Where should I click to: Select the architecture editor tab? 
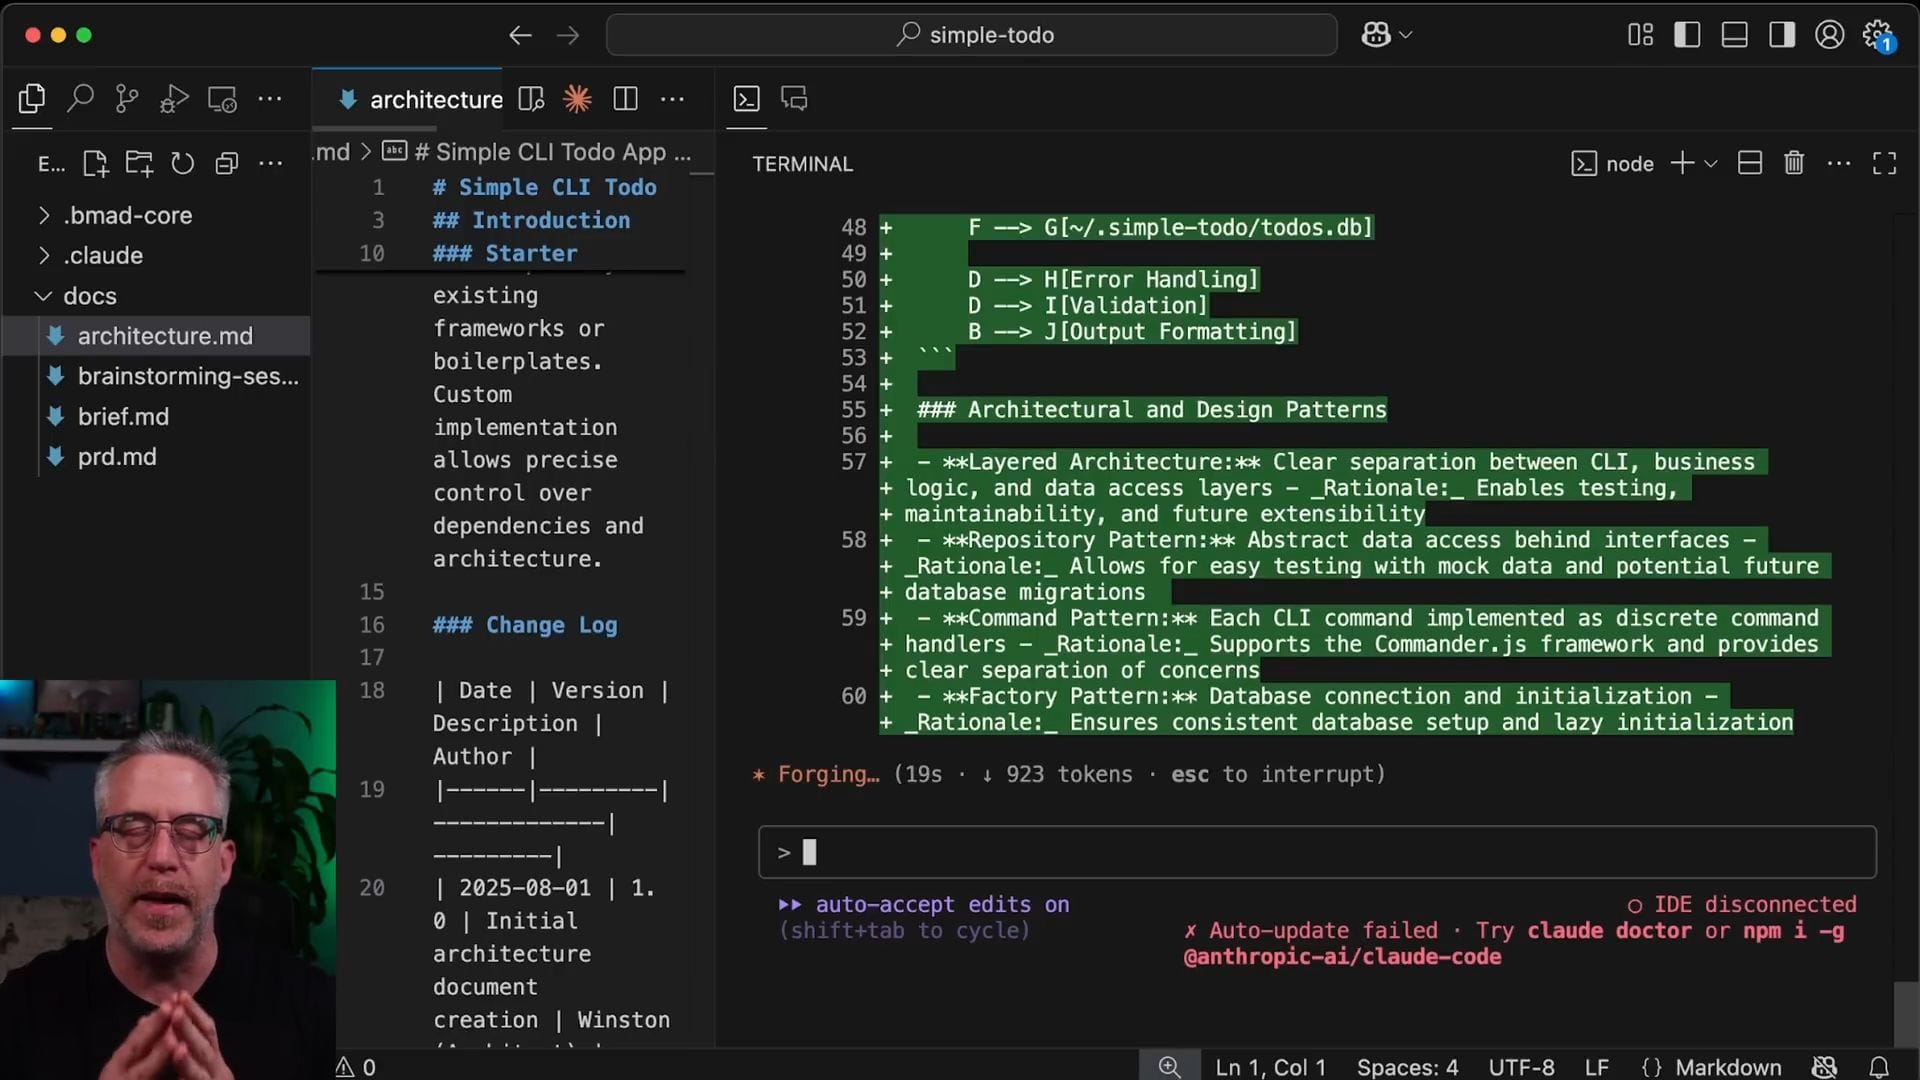click(x=435, y=99)
